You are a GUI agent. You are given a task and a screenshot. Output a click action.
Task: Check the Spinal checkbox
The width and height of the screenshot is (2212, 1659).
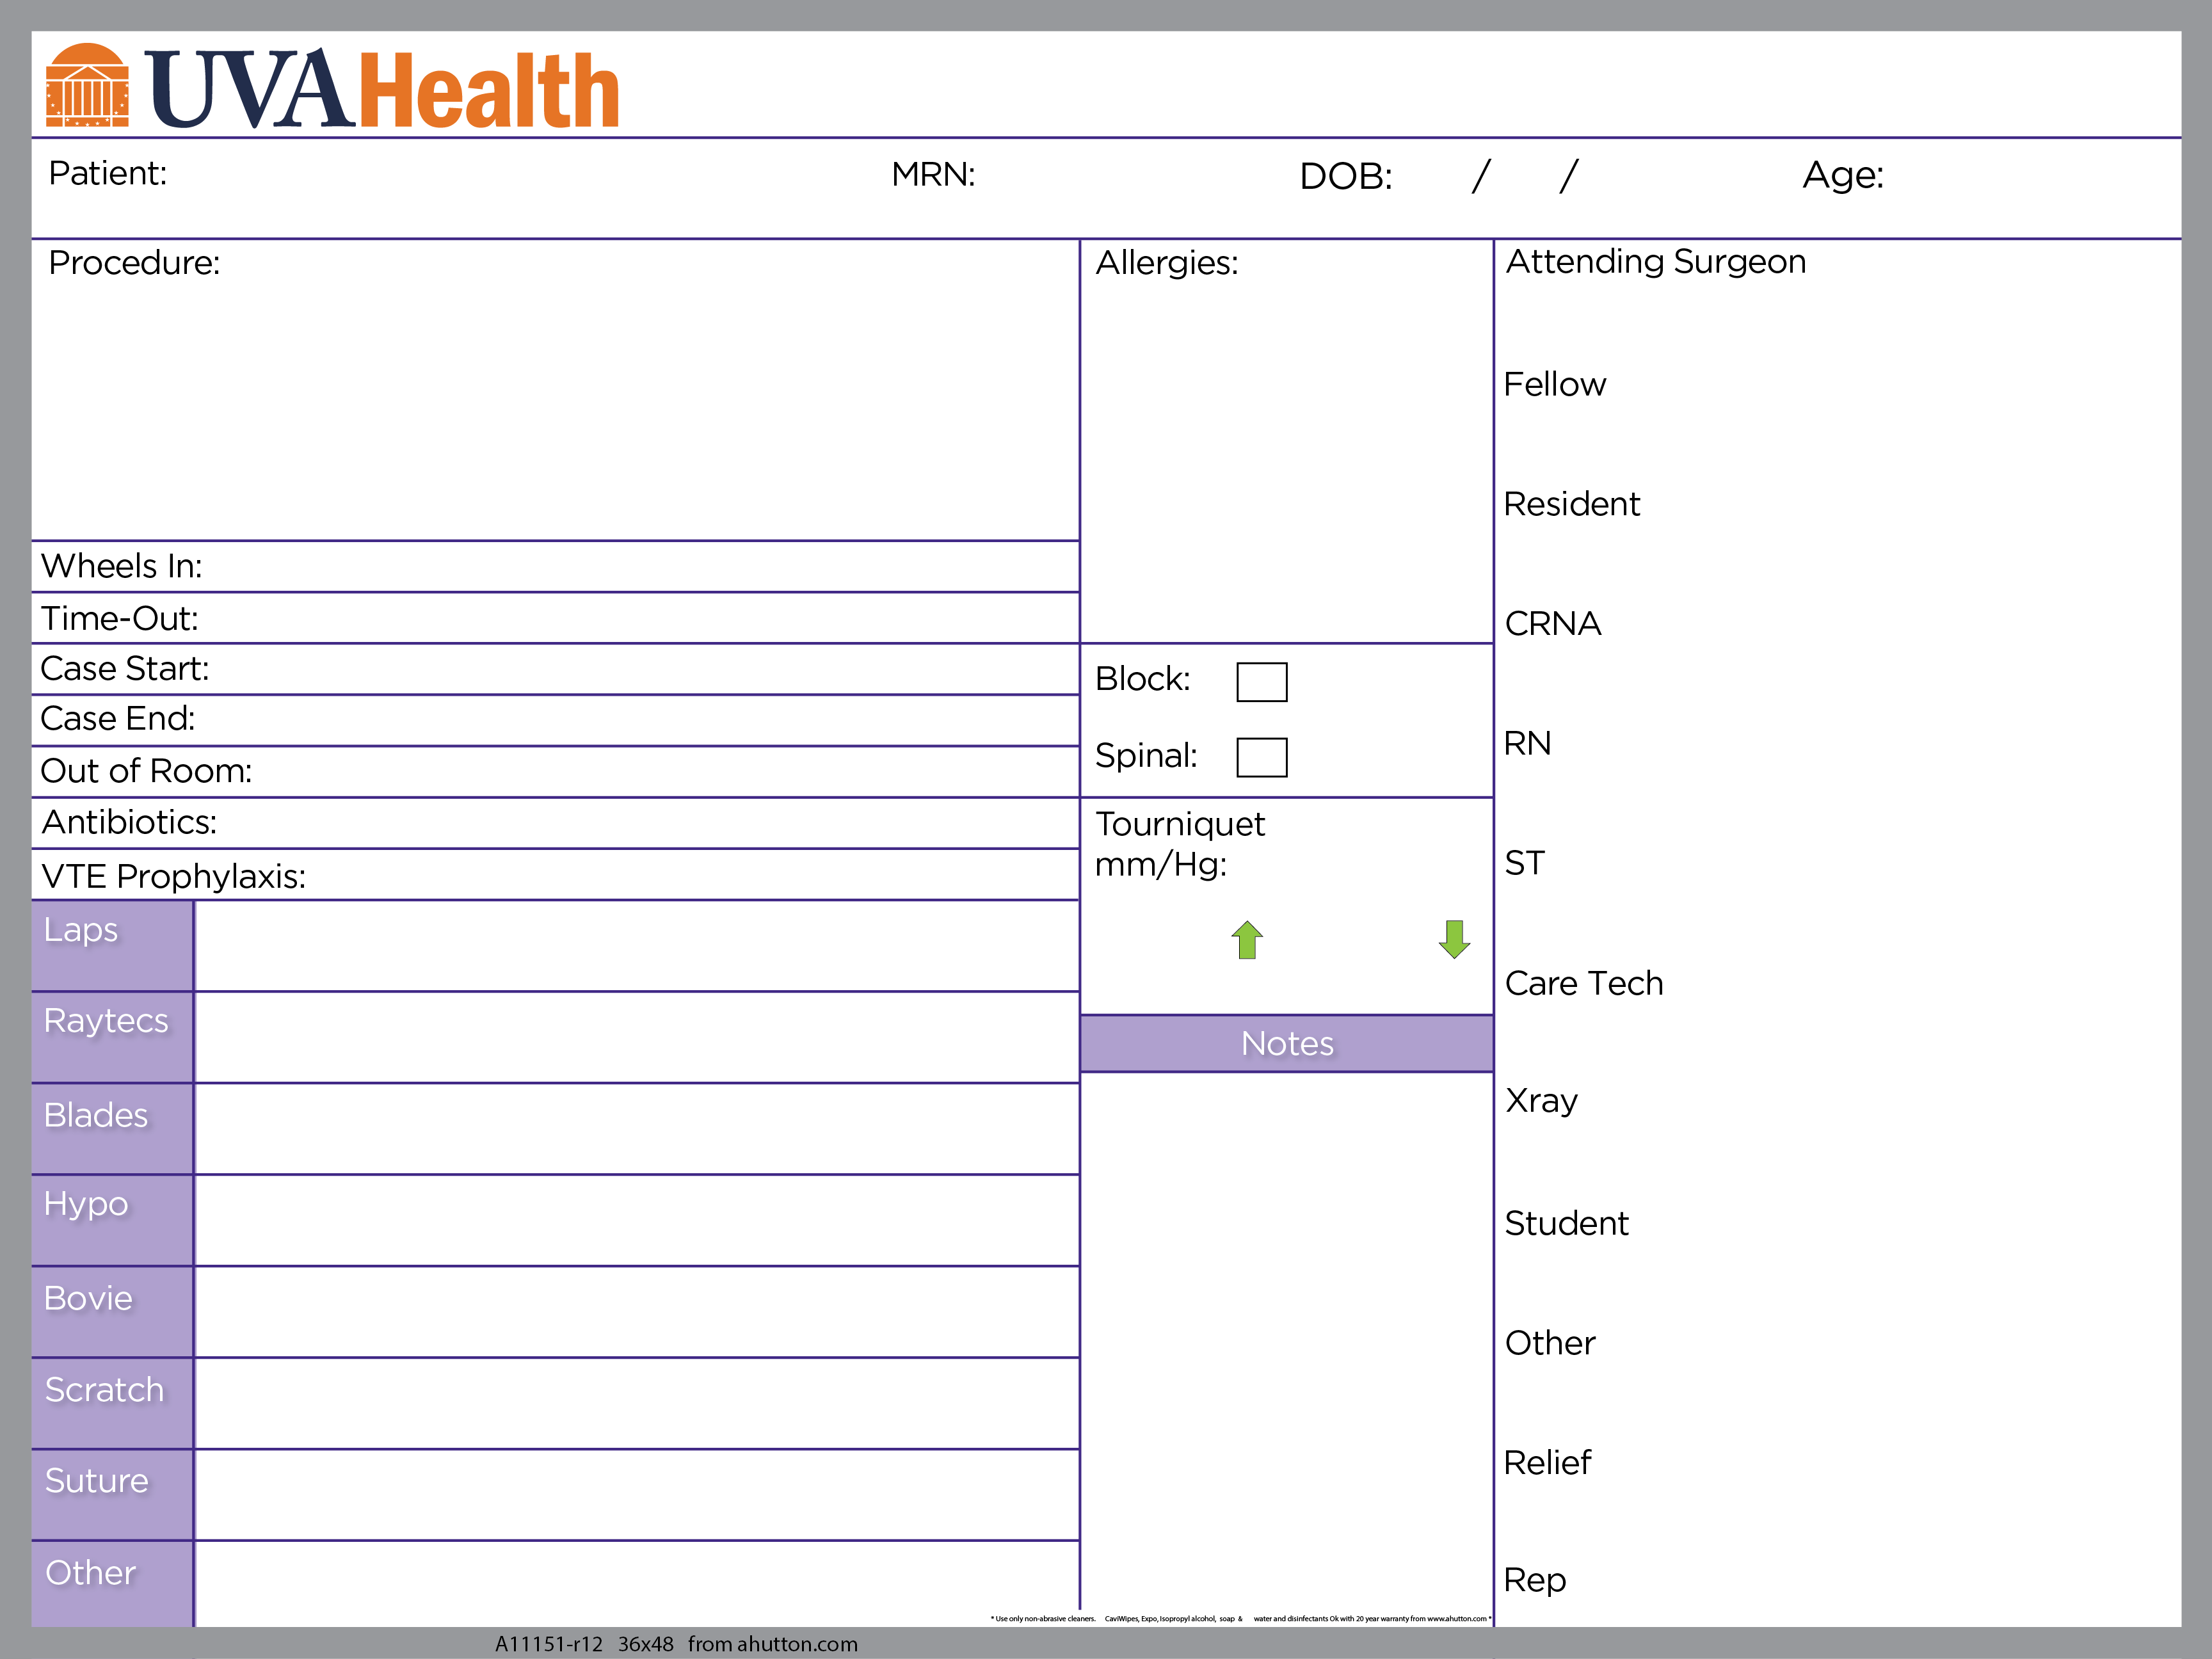click(1262, 757)
